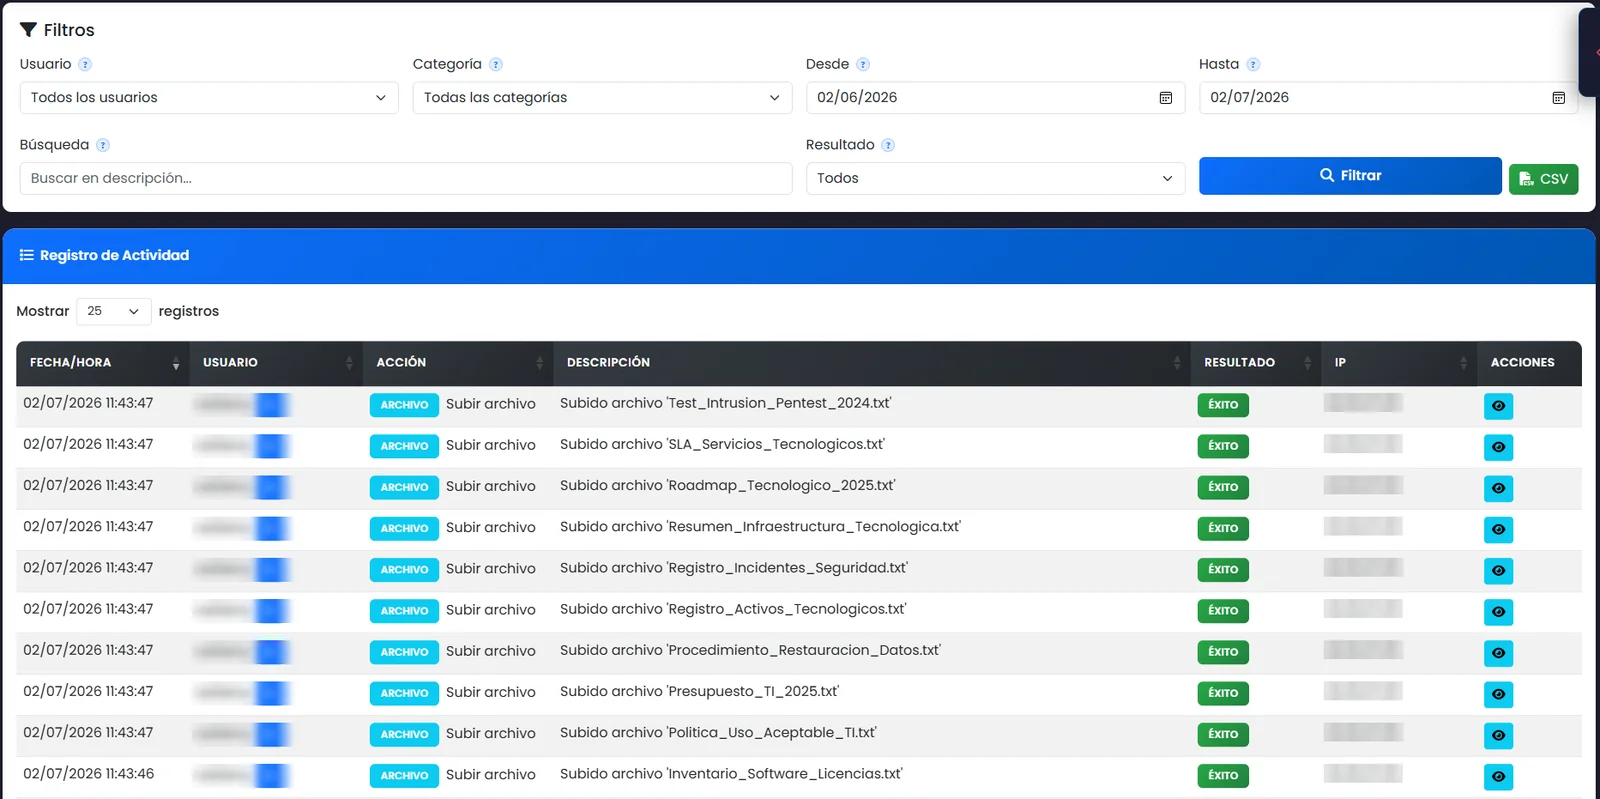The image size is (1600, 799).
Task: Export records with CSV button
Action: (x=1543, y=179)
